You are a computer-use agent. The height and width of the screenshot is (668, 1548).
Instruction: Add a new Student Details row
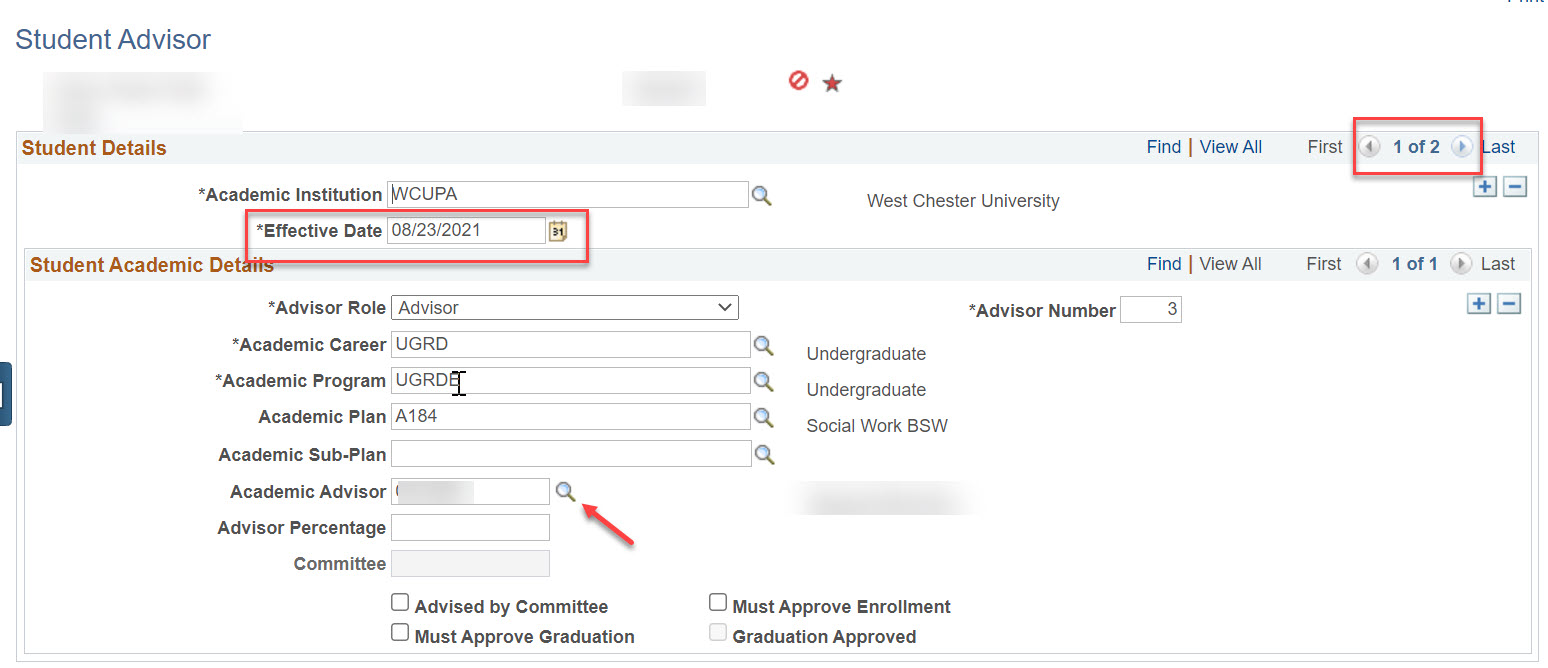tap(1485, 187)
